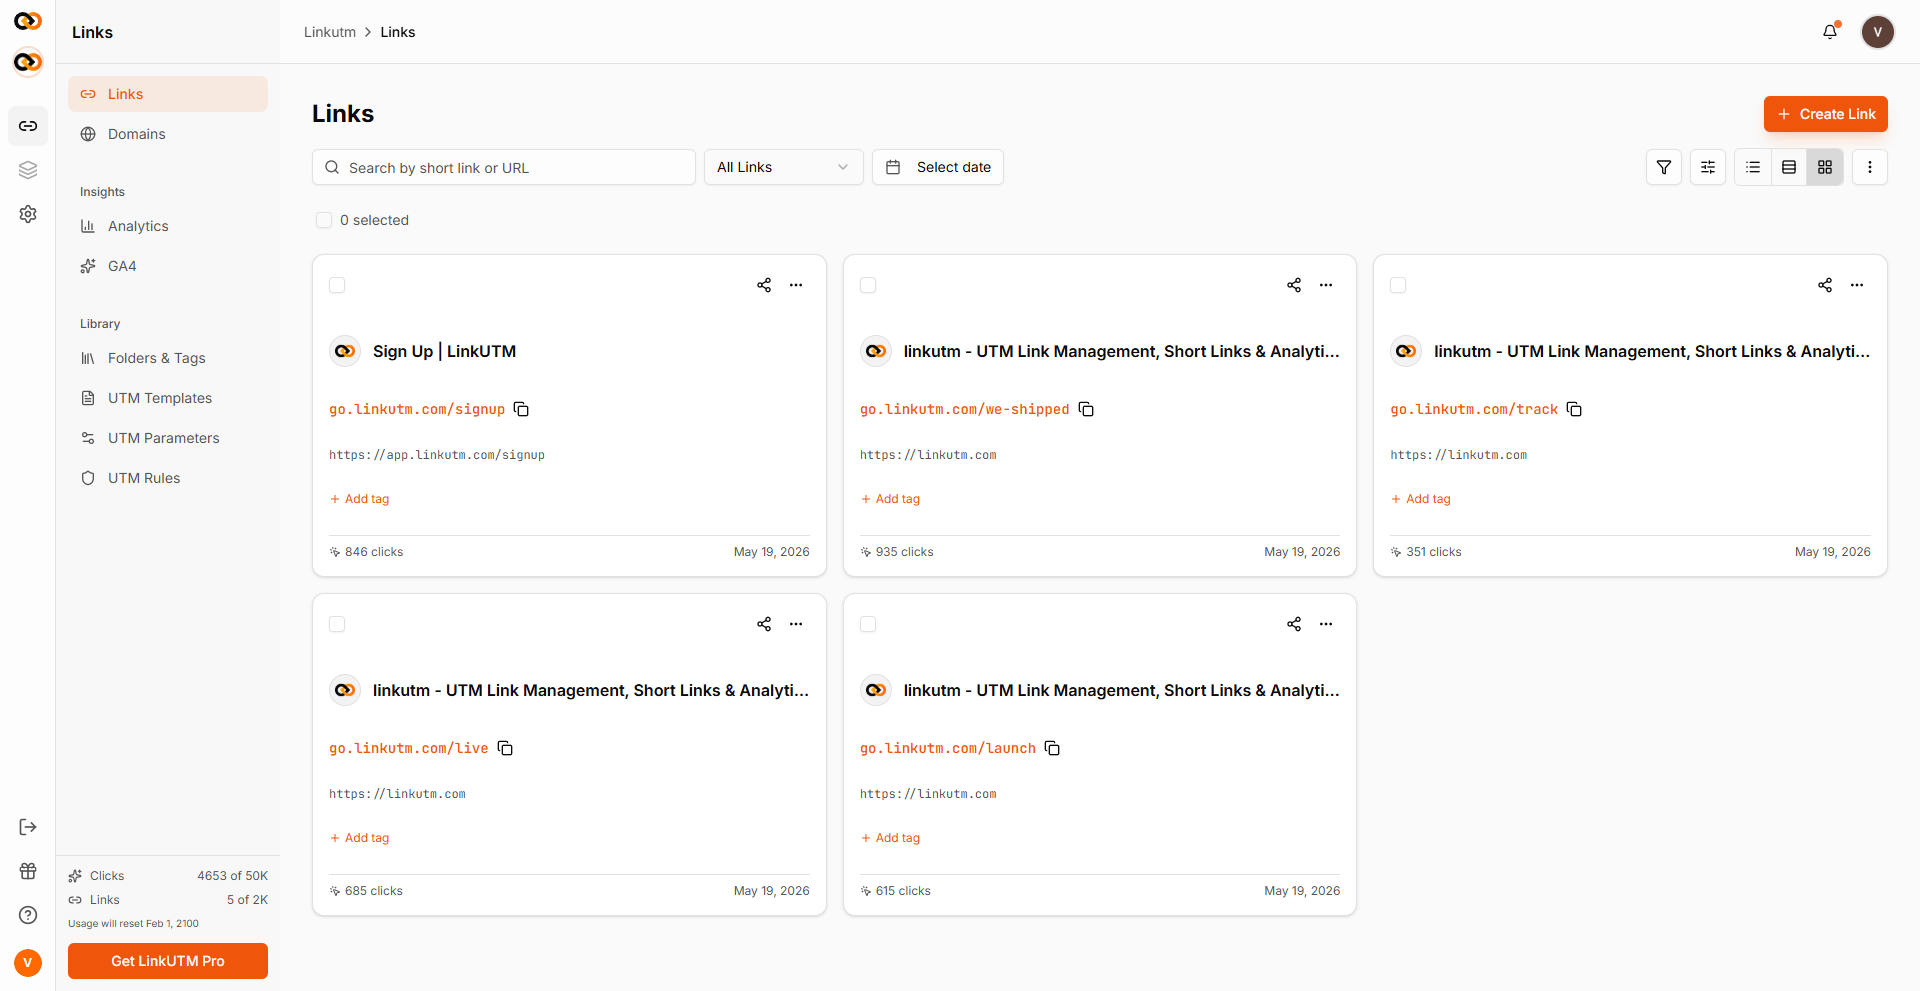Check the Sign Up | LinkUTM card checkbox
The image size is (1920, 991).
pyautogui.click(x=337, y=285)
